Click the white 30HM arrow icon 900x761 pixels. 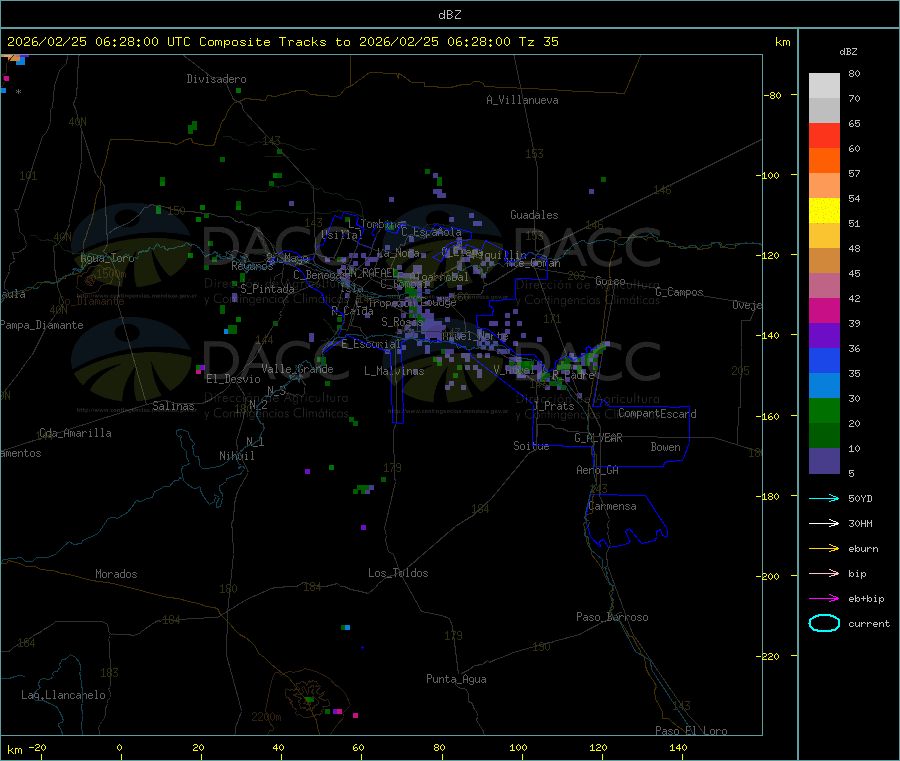pyautogui.click(x=824, y=523)
